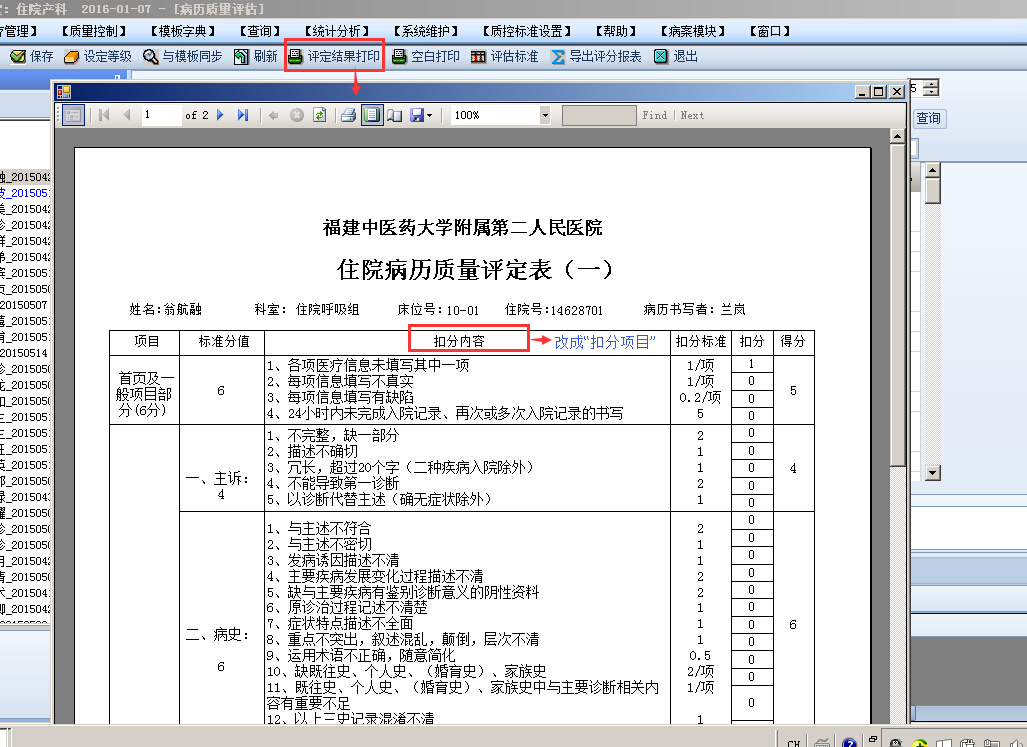Click item 各项医疗信息未填写其中一项
Viewport: 1027px width, 747px height.
point(367,365)
